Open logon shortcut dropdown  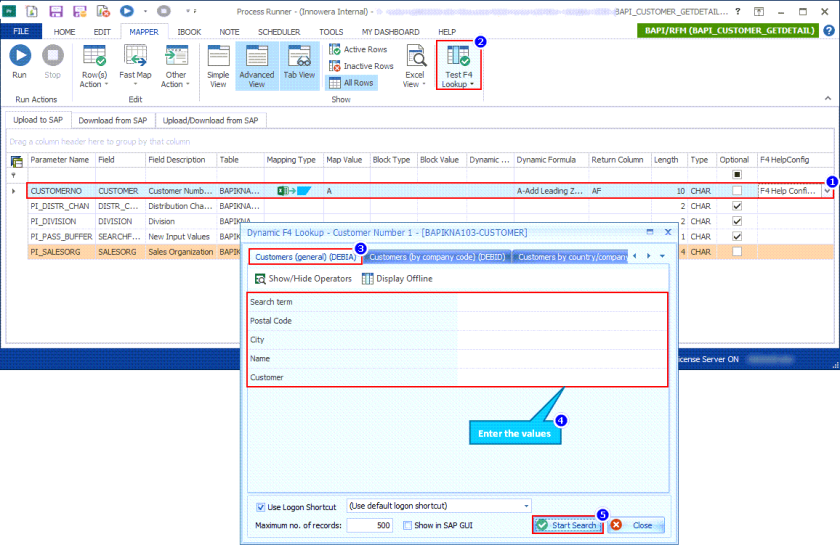[x=526, y=506]
